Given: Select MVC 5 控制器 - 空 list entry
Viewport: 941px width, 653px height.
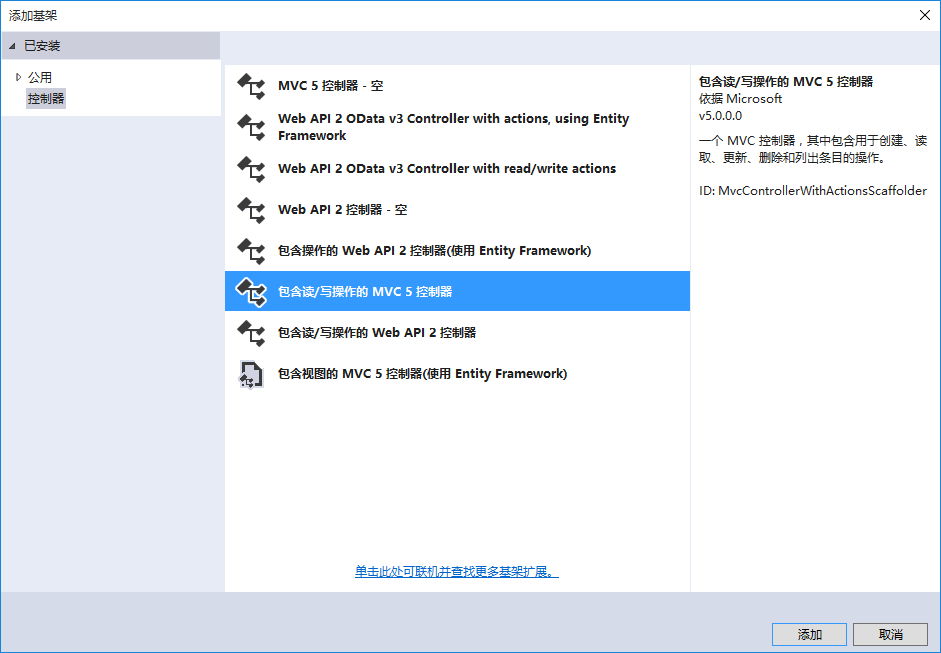Looking at the screenshot, I should click(330, 87).
